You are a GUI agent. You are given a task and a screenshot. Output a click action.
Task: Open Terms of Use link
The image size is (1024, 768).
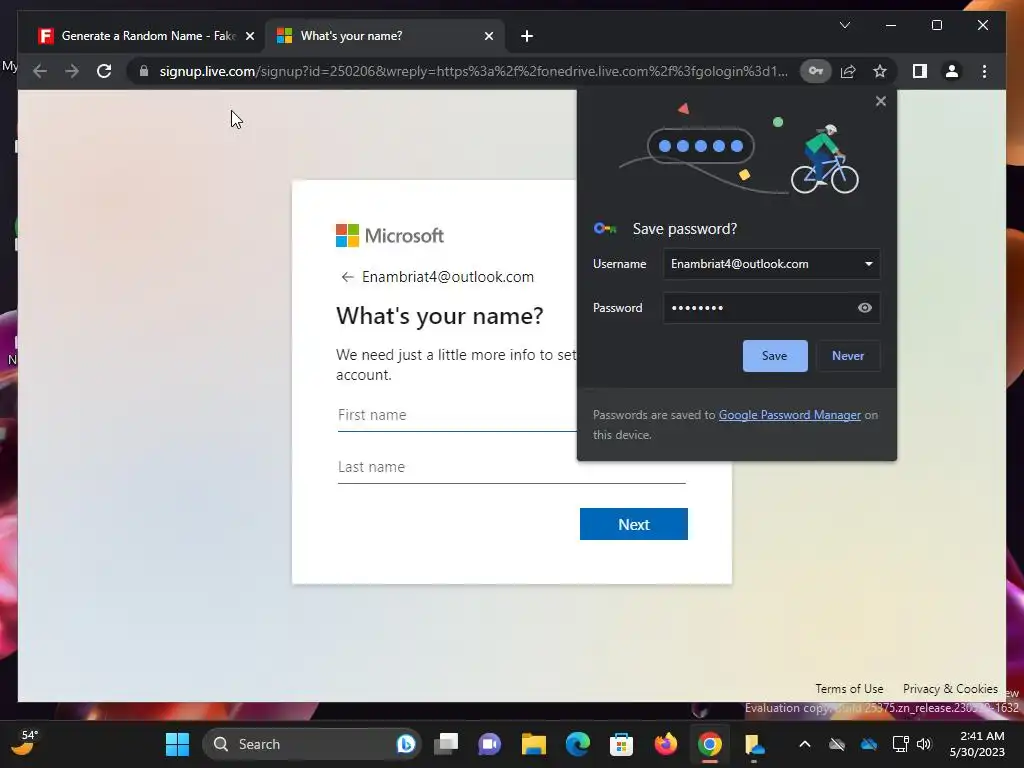(x=849, y=689)
